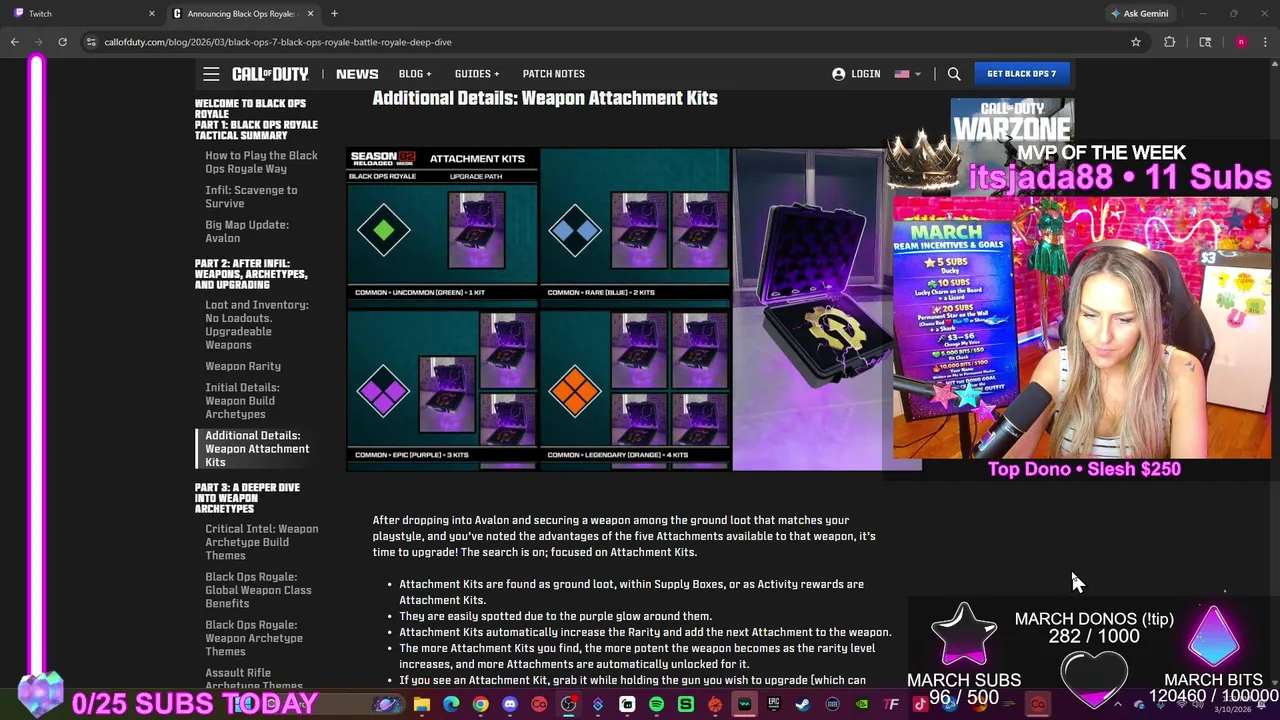Click the Warzone logo banner
1280x720 pixels.
pos(1012,121)
